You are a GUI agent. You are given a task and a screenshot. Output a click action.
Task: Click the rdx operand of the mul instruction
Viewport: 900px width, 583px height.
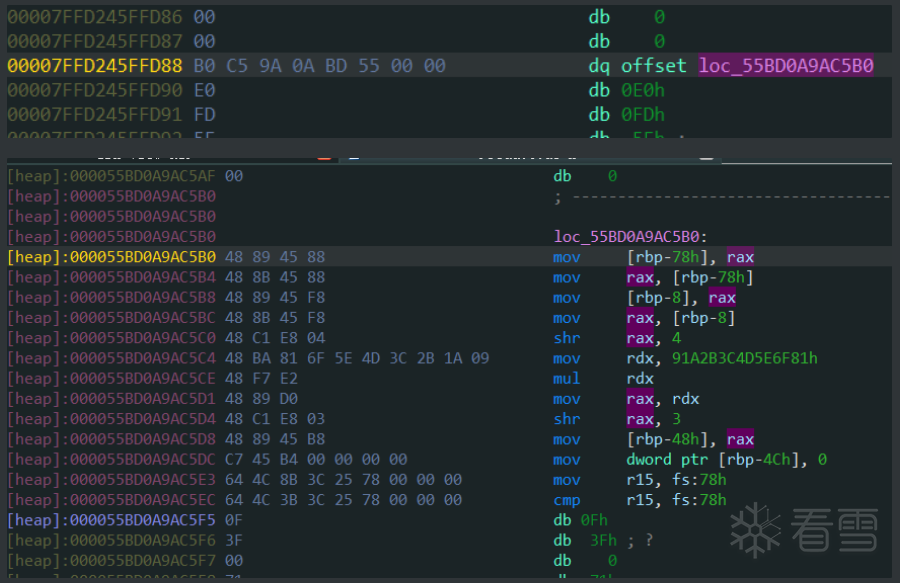tap(640, 378)
